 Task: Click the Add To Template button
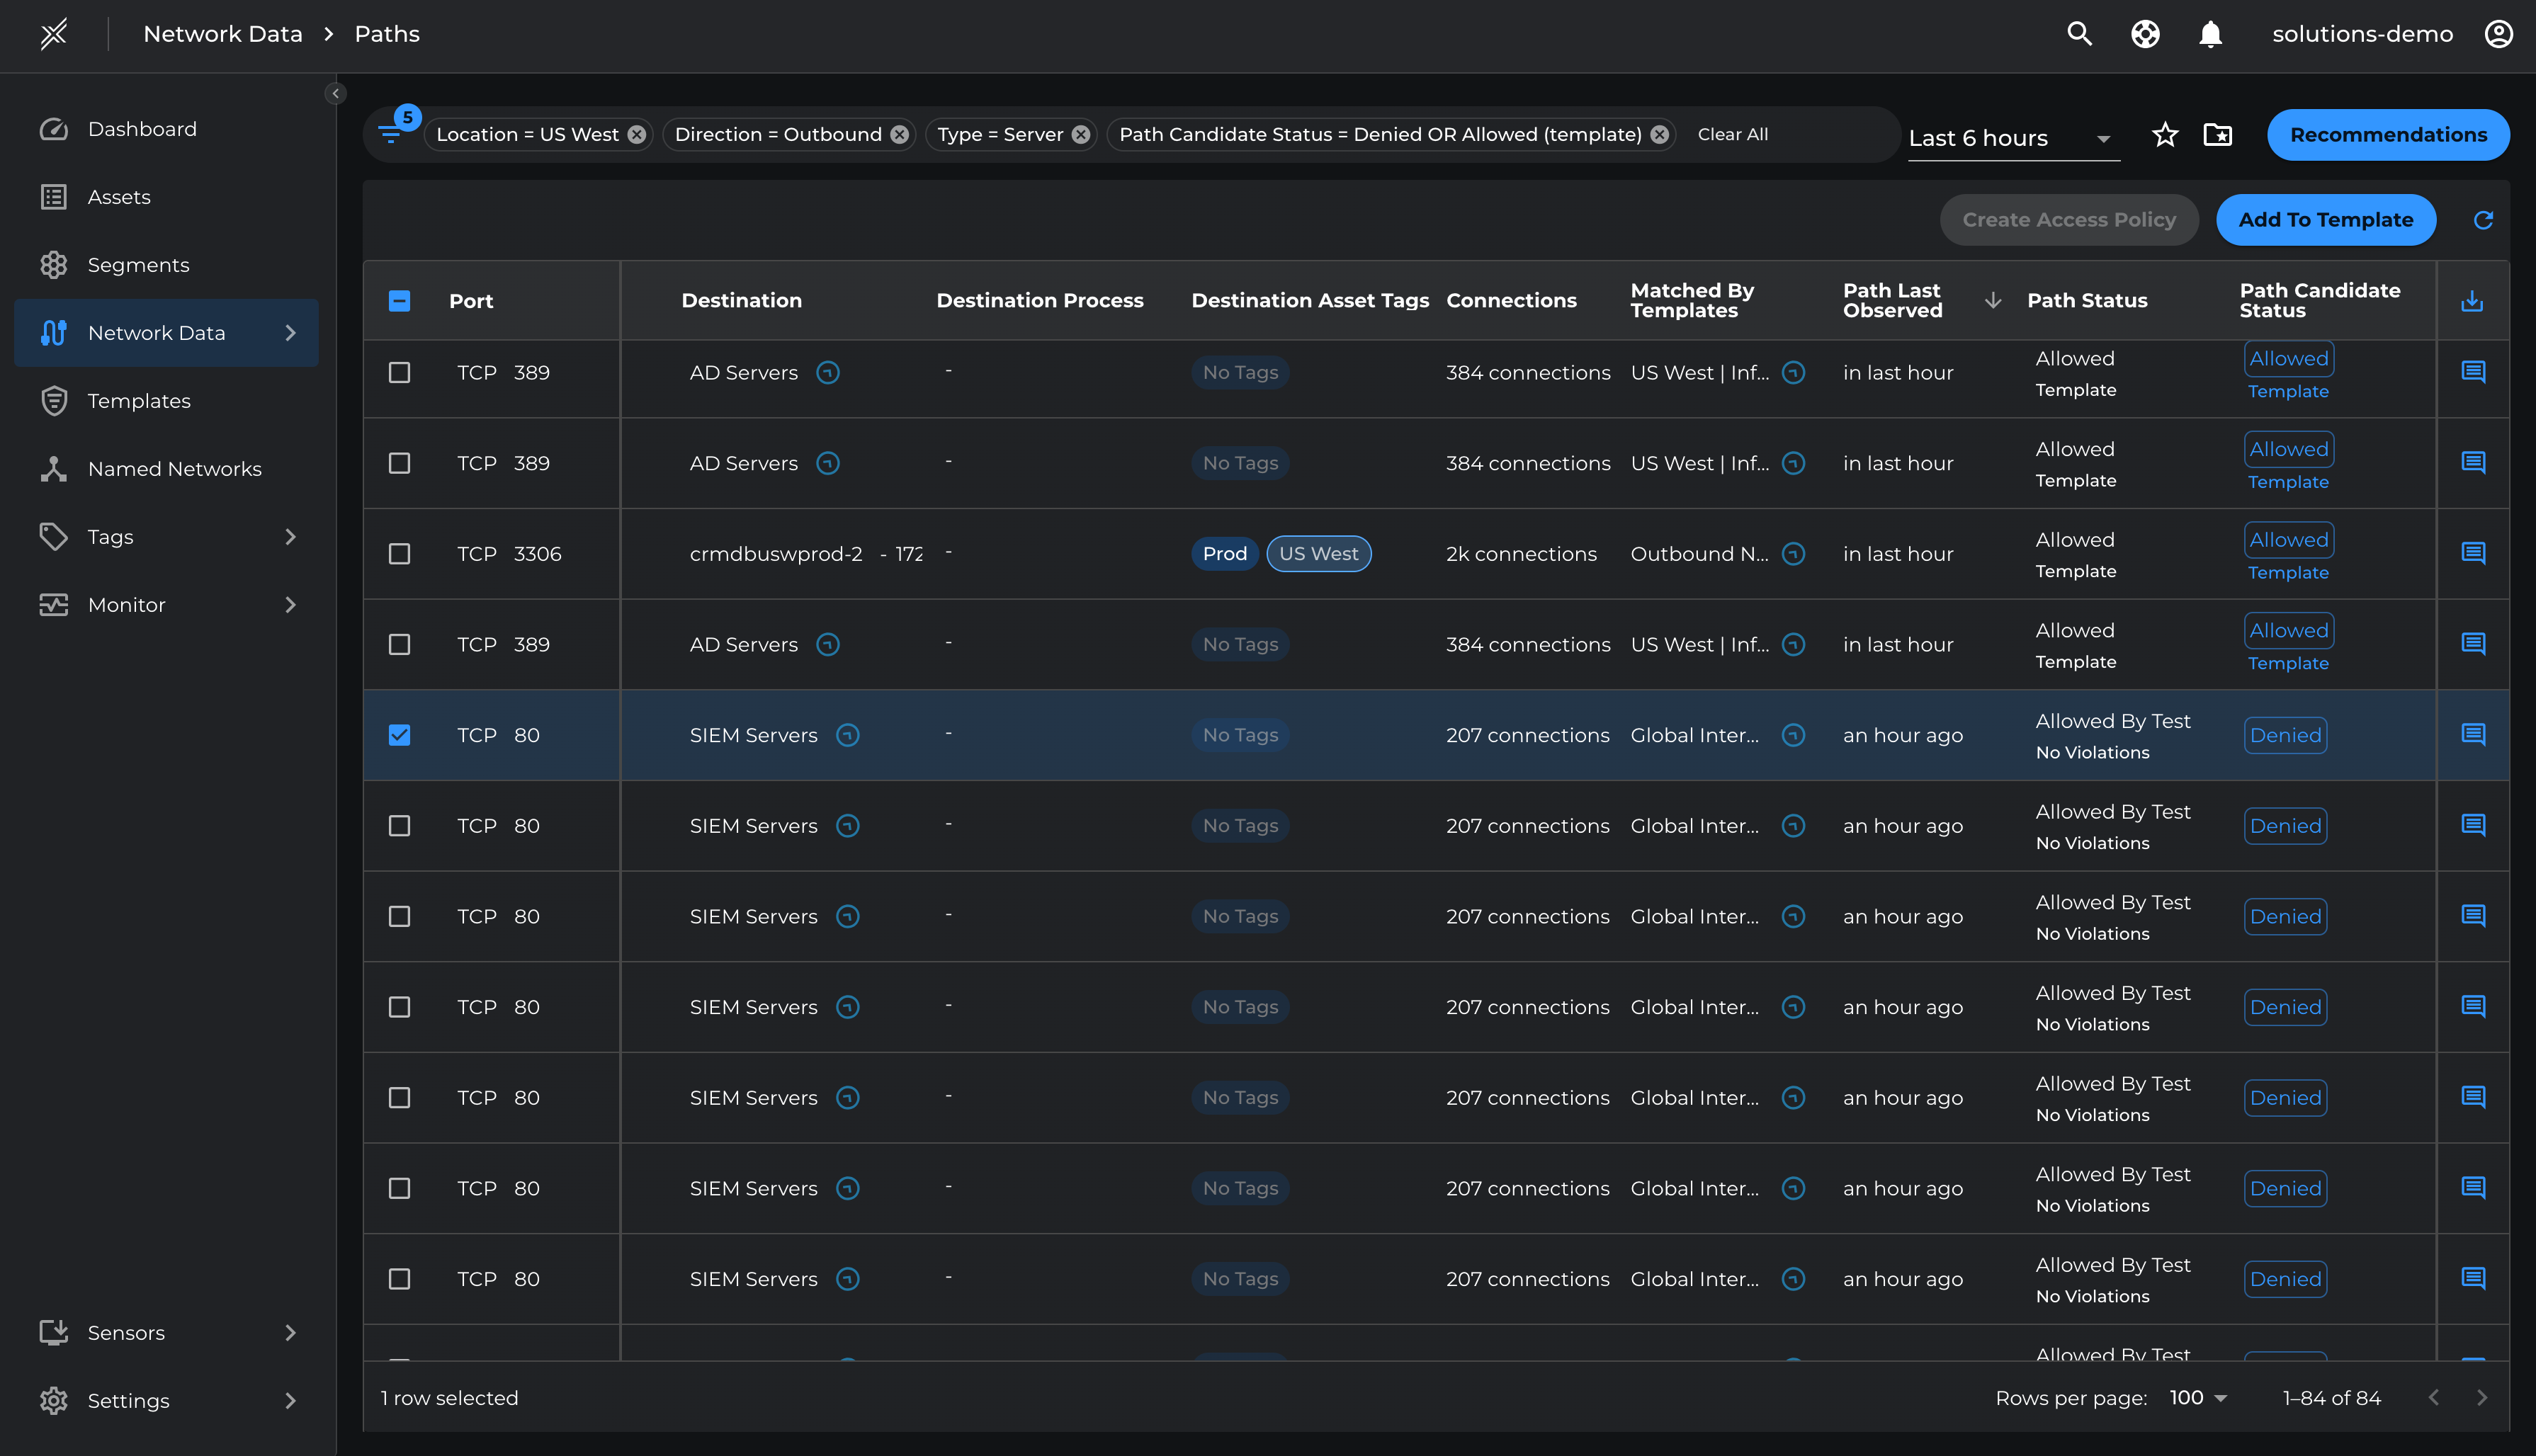(x=2325, y=220)
